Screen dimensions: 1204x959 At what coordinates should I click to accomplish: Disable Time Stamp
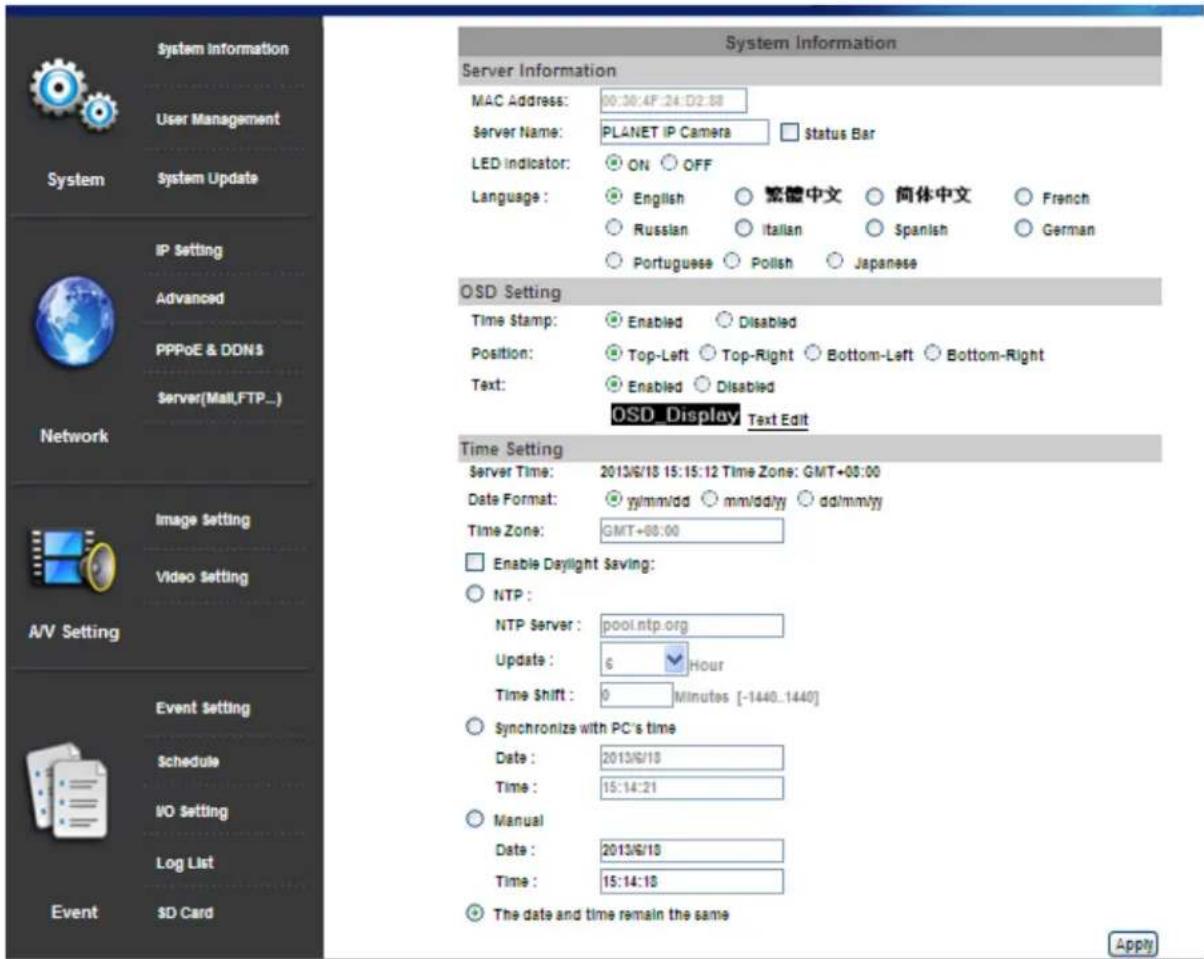724,321
